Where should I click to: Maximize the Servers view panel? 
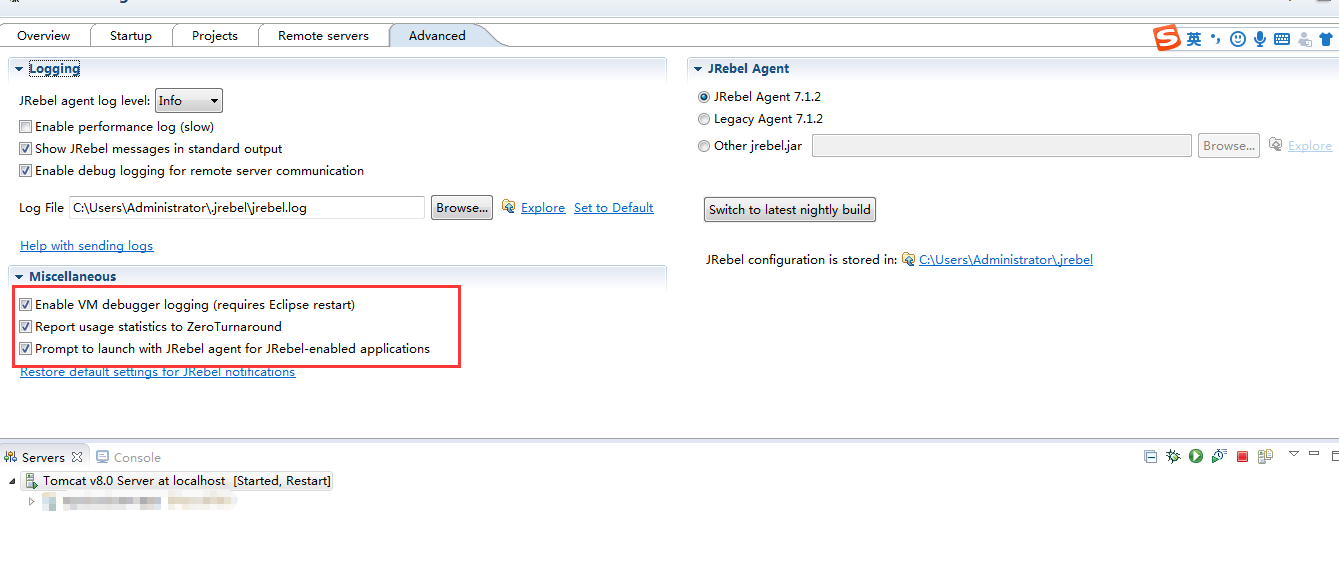coord(1333,455)
